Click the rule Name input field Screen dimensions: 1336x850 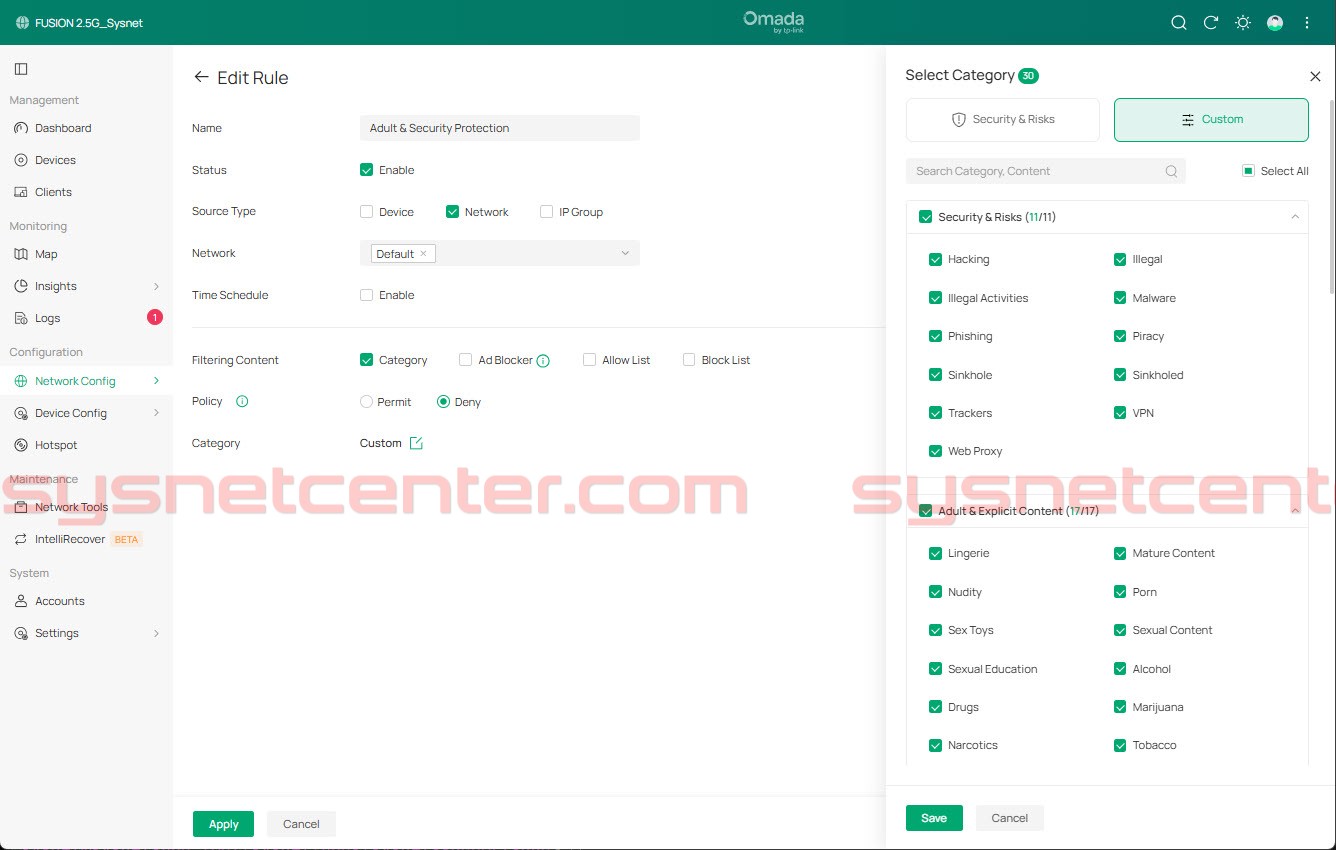(499, 128)
